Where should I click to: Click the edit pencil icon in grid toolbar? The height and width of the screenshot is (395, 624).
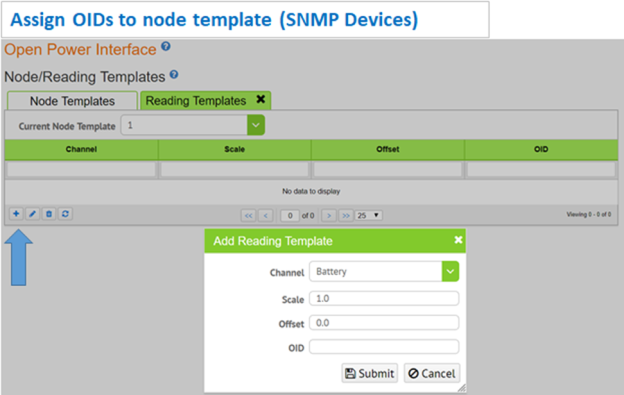pos(33,214)
